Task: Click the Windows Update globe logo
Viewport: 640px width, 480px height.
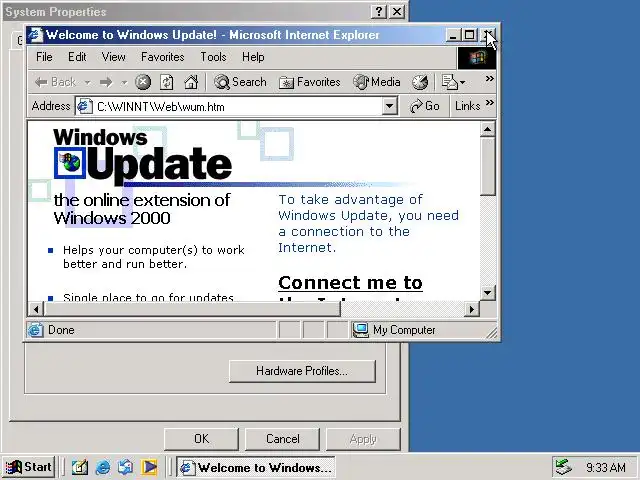Action: [x=70, y=163]
